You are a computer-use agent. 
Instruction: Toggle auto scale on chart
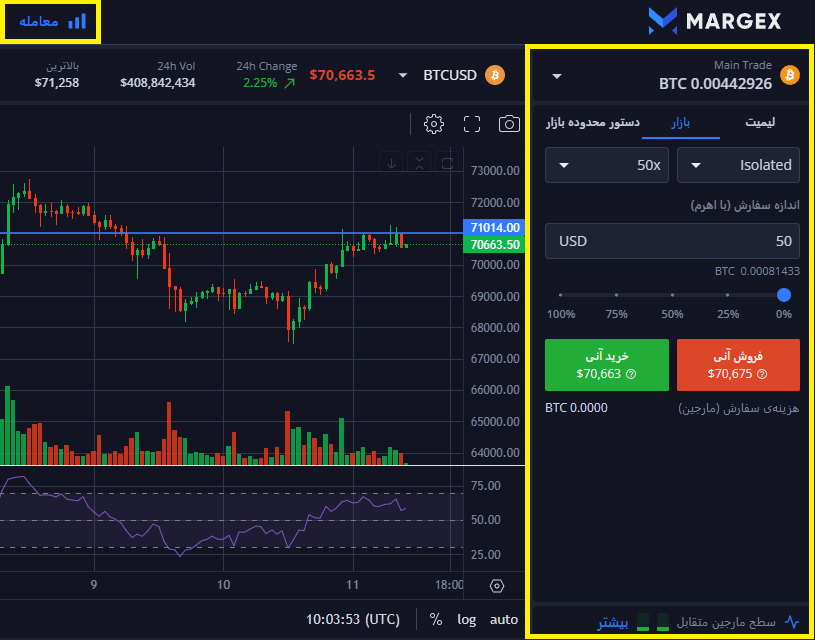click(x=504, y=619)
